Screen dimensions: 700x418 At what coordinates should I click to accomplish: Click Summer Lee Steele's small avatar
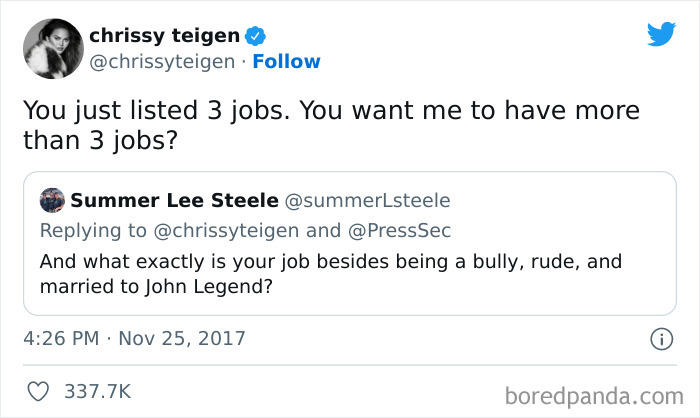tap(52, 200)
